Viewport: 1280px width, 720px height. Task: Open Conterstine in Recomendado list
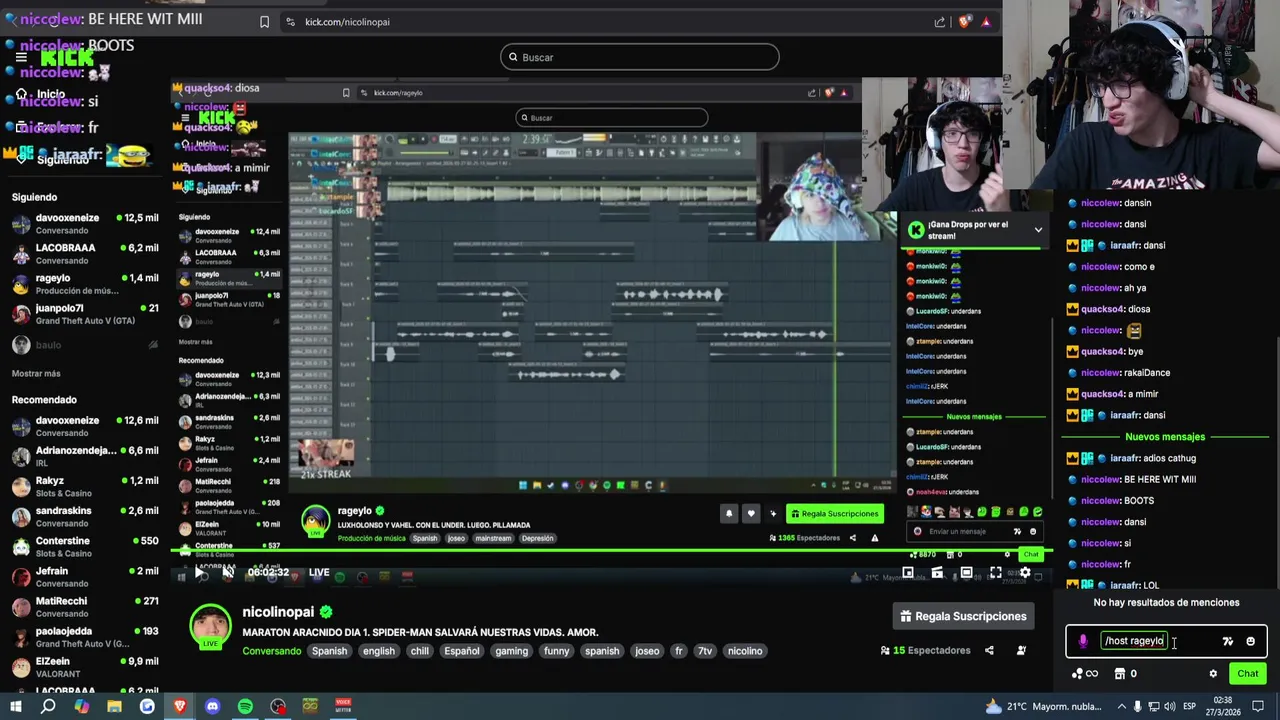click(85, 547)
